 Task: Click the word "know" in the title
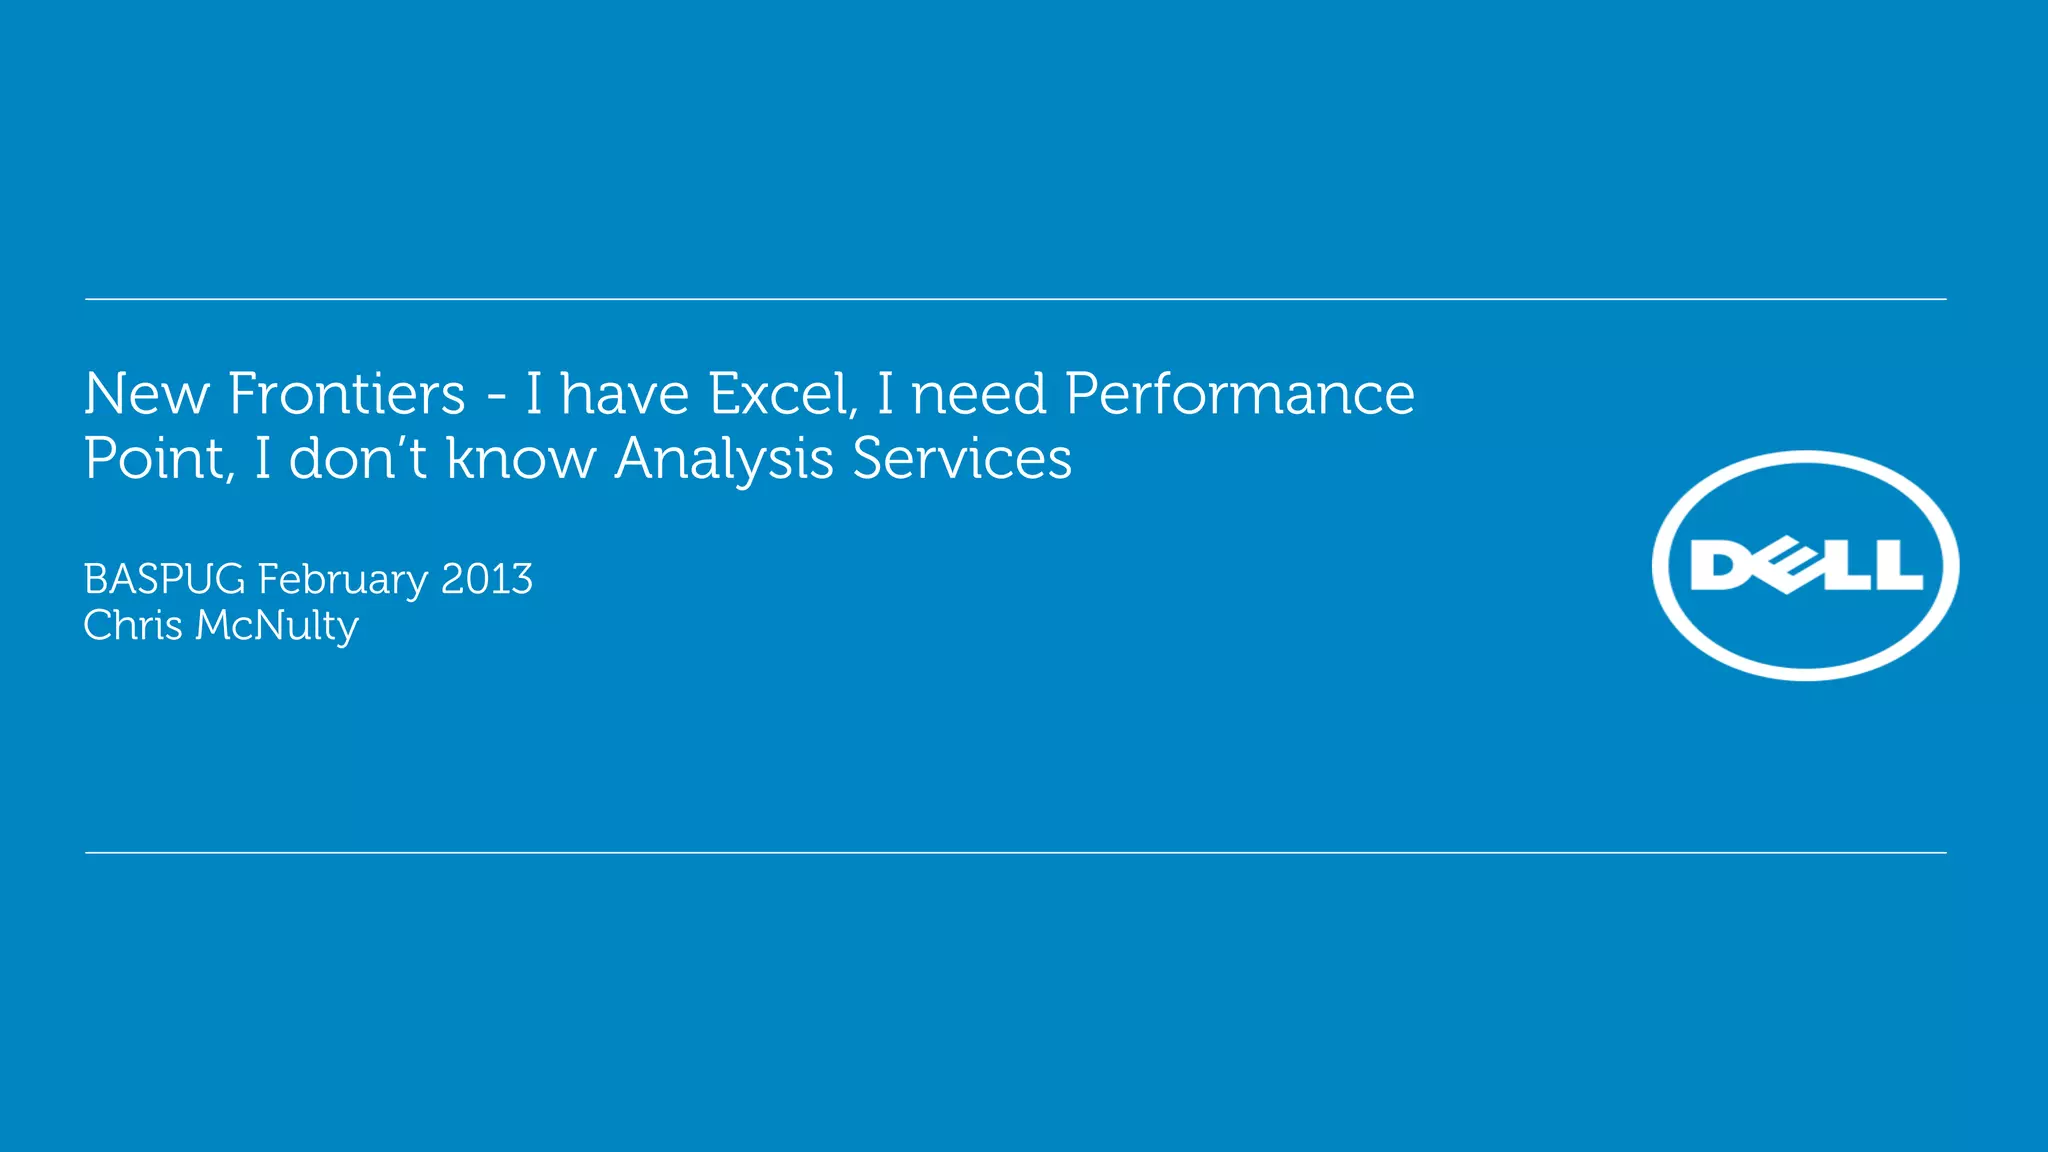pyautogui.click(x=521, y=459)
